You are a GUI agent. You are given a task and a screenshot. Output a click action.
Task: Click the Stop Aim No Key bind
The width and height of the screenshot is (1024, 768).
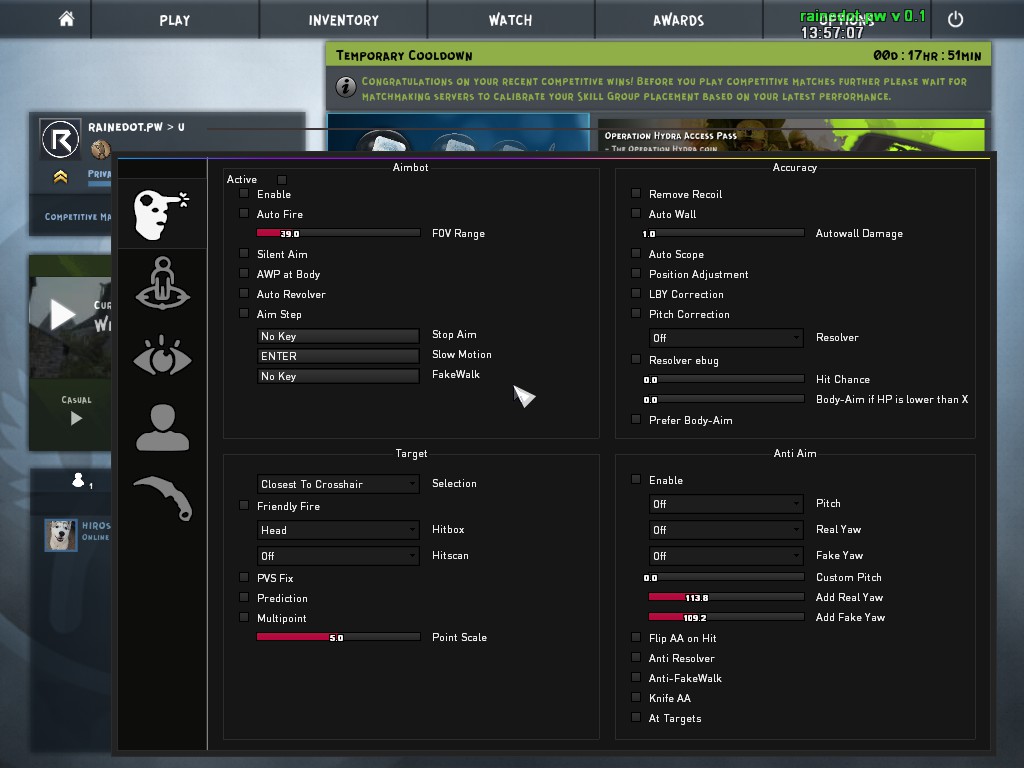point(338,336)
